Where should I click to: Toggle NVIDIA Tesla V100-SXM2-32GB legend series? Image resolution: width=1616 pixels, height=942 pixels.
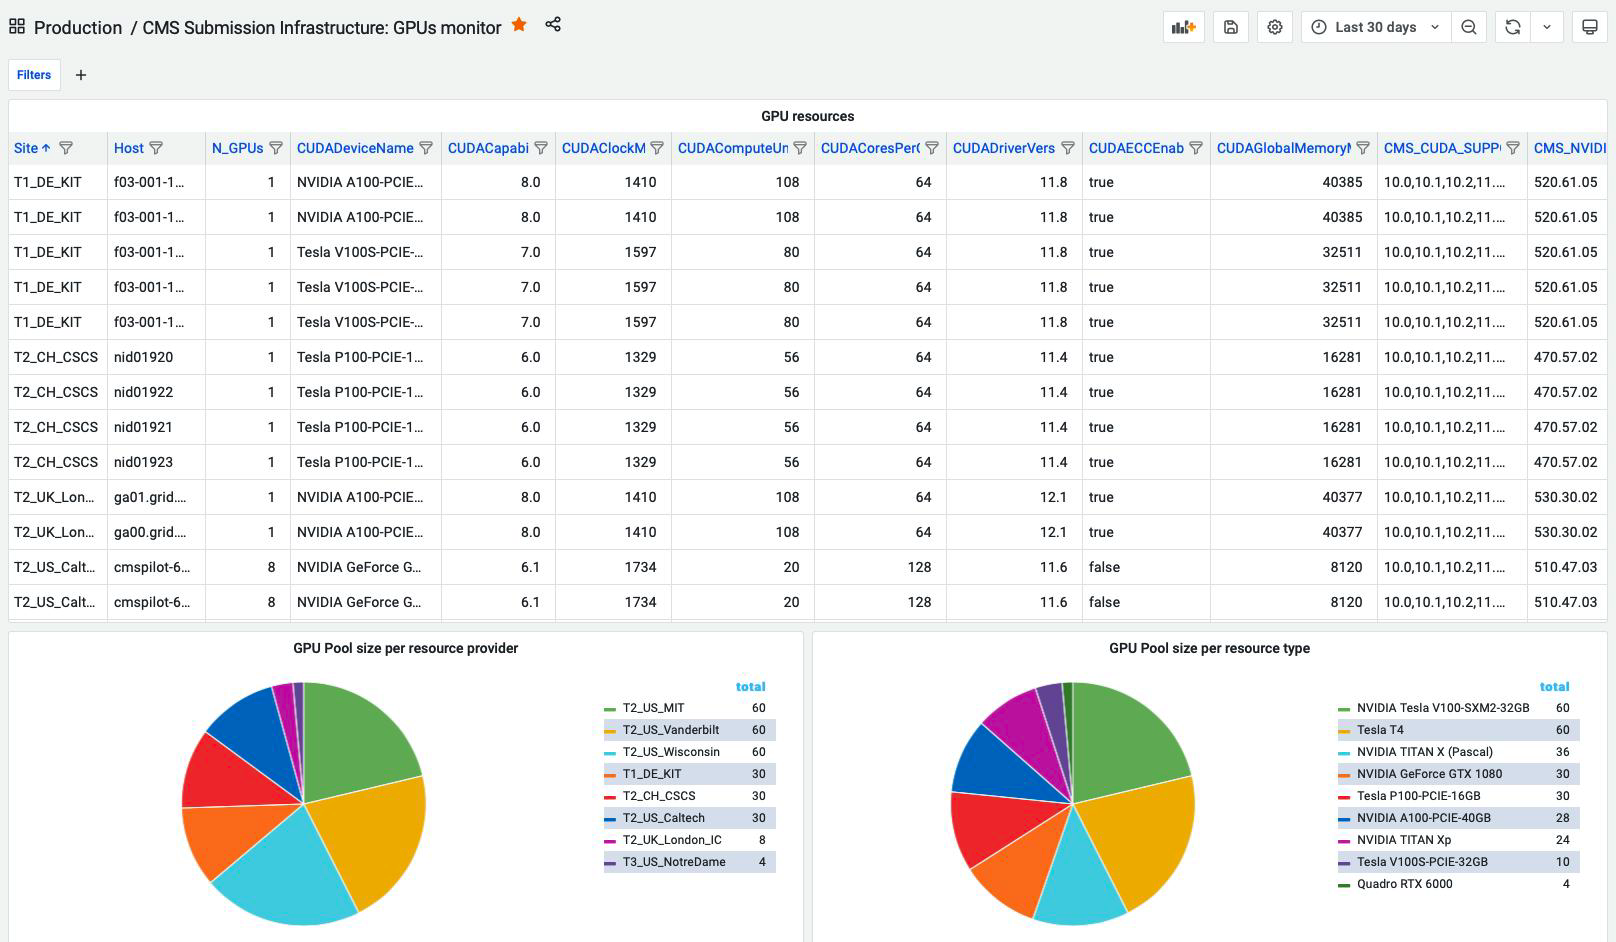point(1443,708)
